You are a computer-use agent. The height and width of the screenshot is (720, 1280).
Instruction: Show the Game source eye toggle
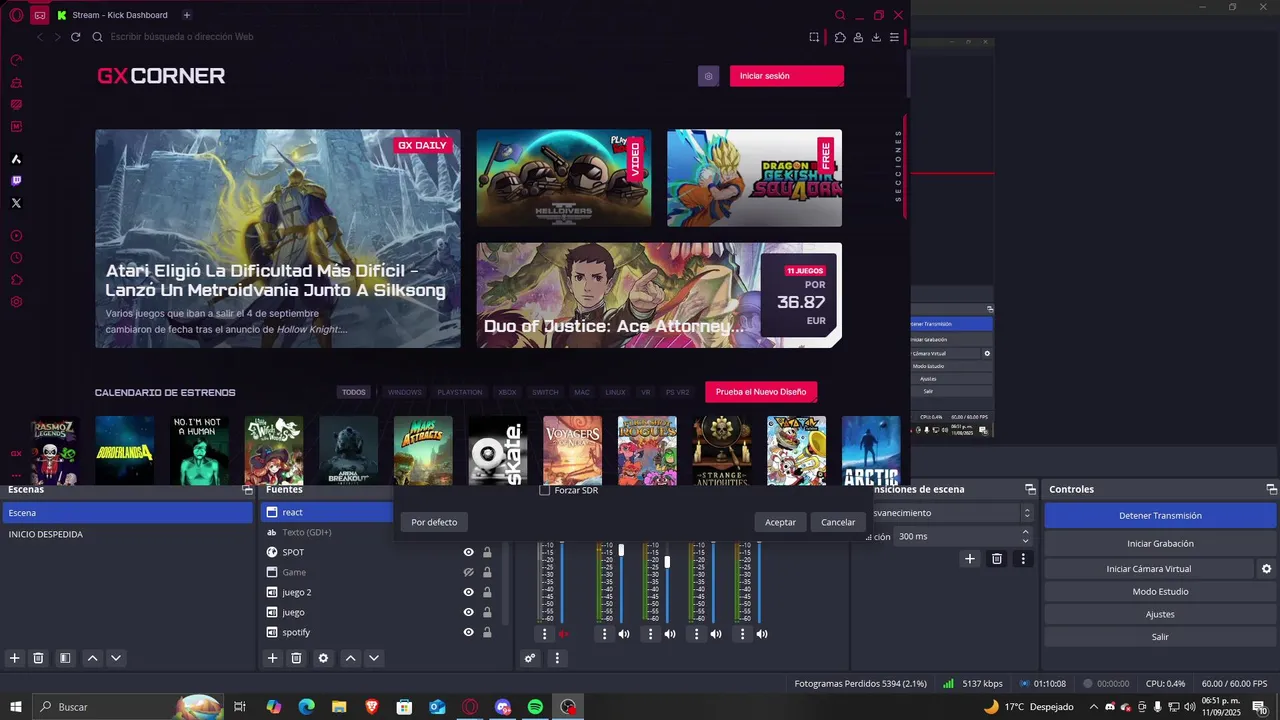click(x=468, y=572)
